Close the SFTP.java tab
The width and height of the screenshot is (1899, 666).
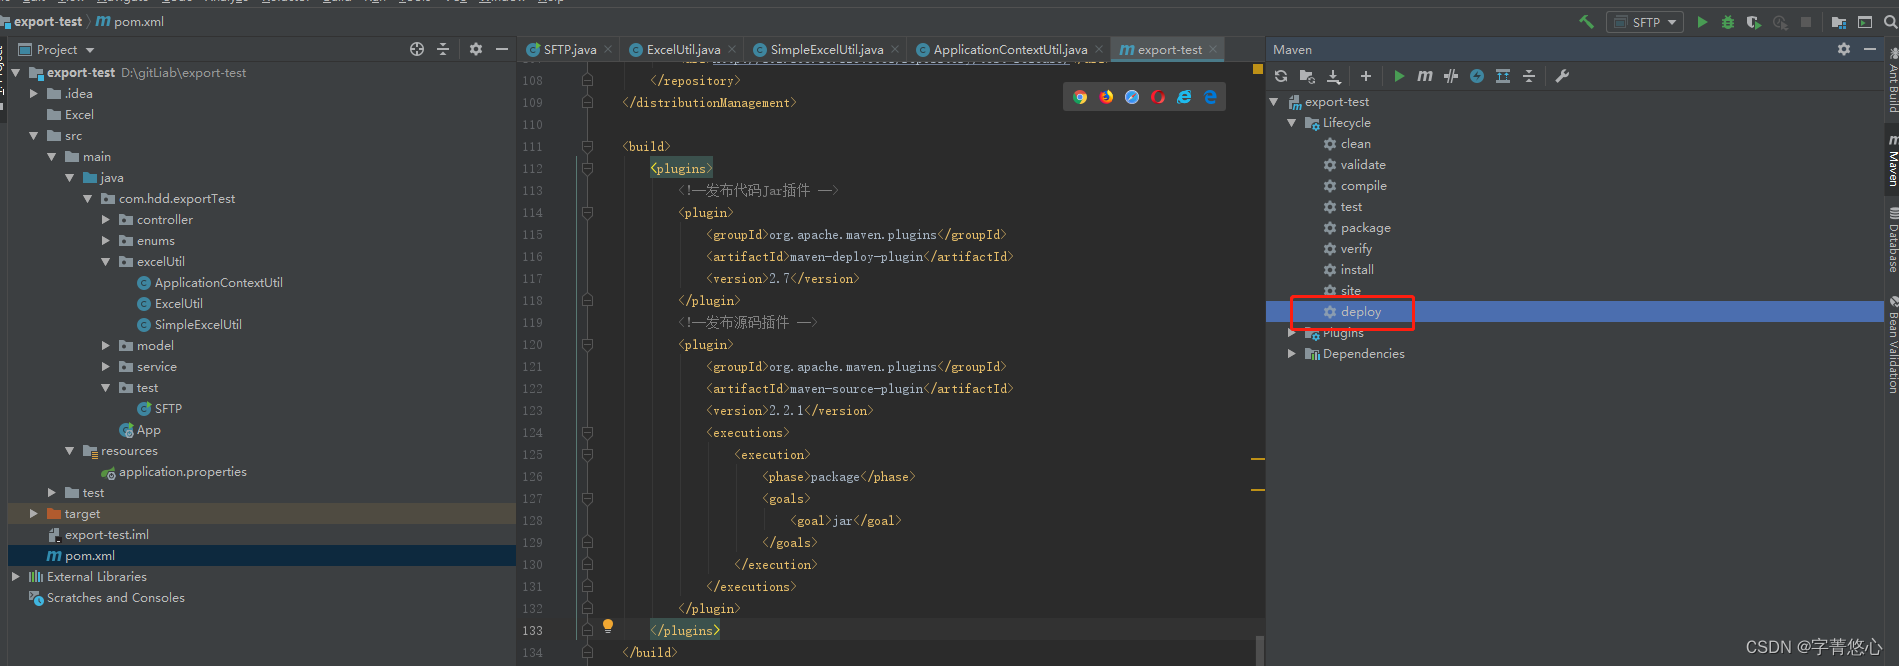[x=608, y=49]
